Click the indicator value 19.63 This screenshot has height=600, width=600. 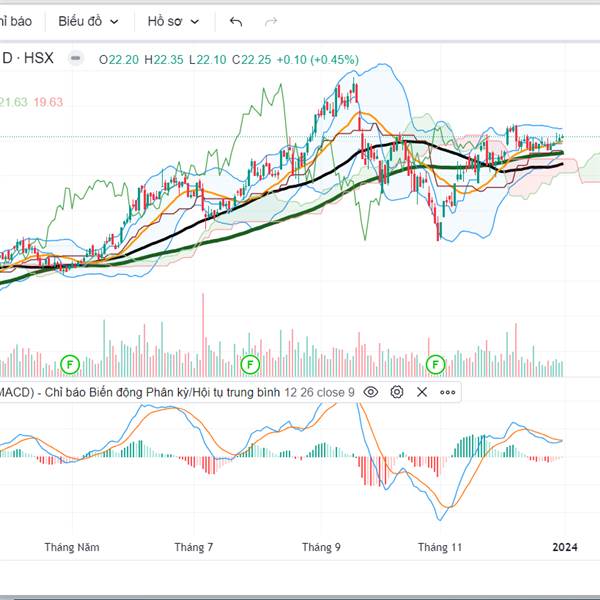[x=48, y=102]
